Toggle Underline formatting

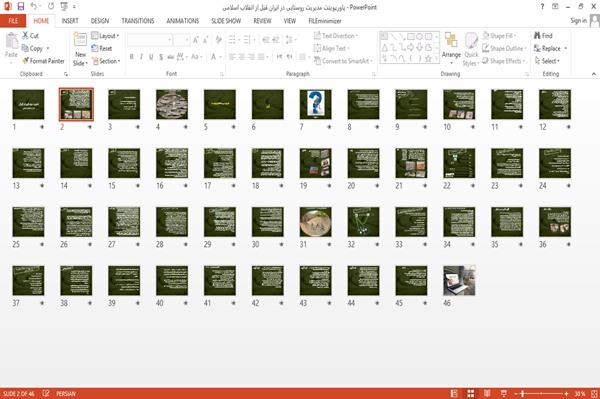[151, 57]
